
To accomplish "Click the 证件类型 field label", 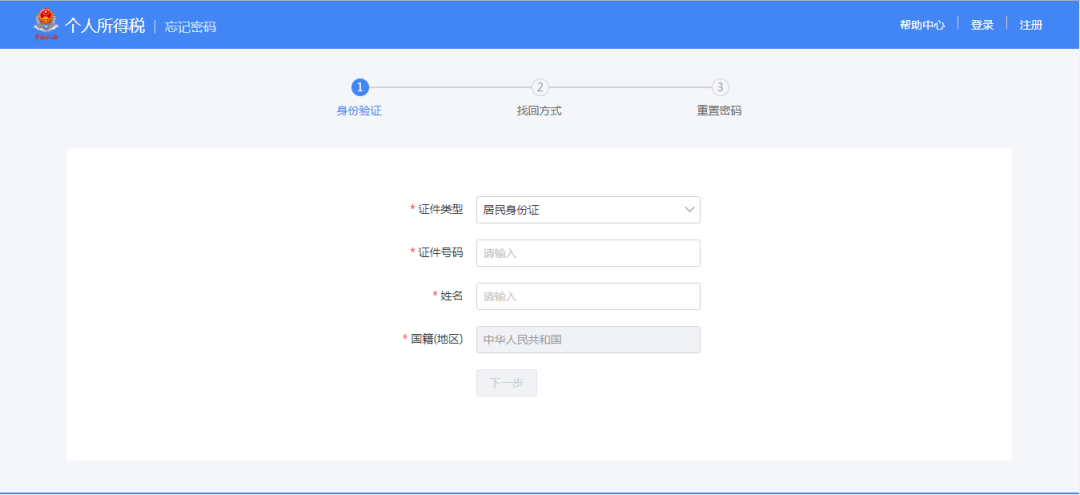I will click(x=440, y=209).
